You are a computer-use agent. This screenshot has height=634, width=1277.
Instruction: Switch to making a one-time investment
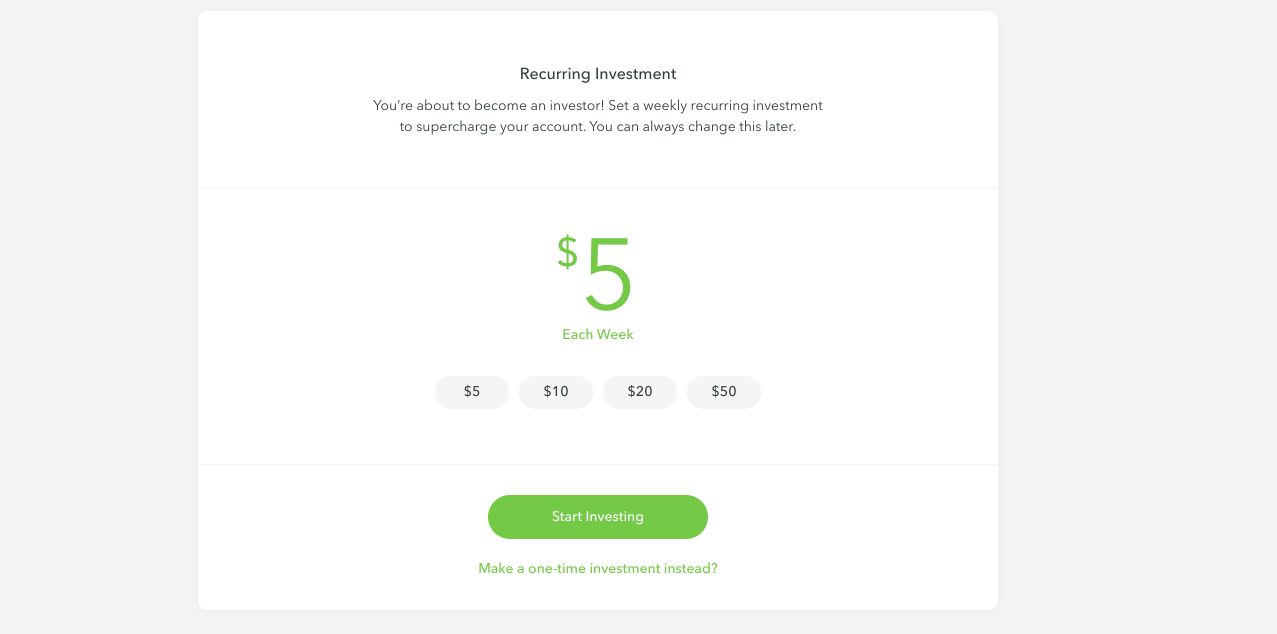(x=598, y=568)
